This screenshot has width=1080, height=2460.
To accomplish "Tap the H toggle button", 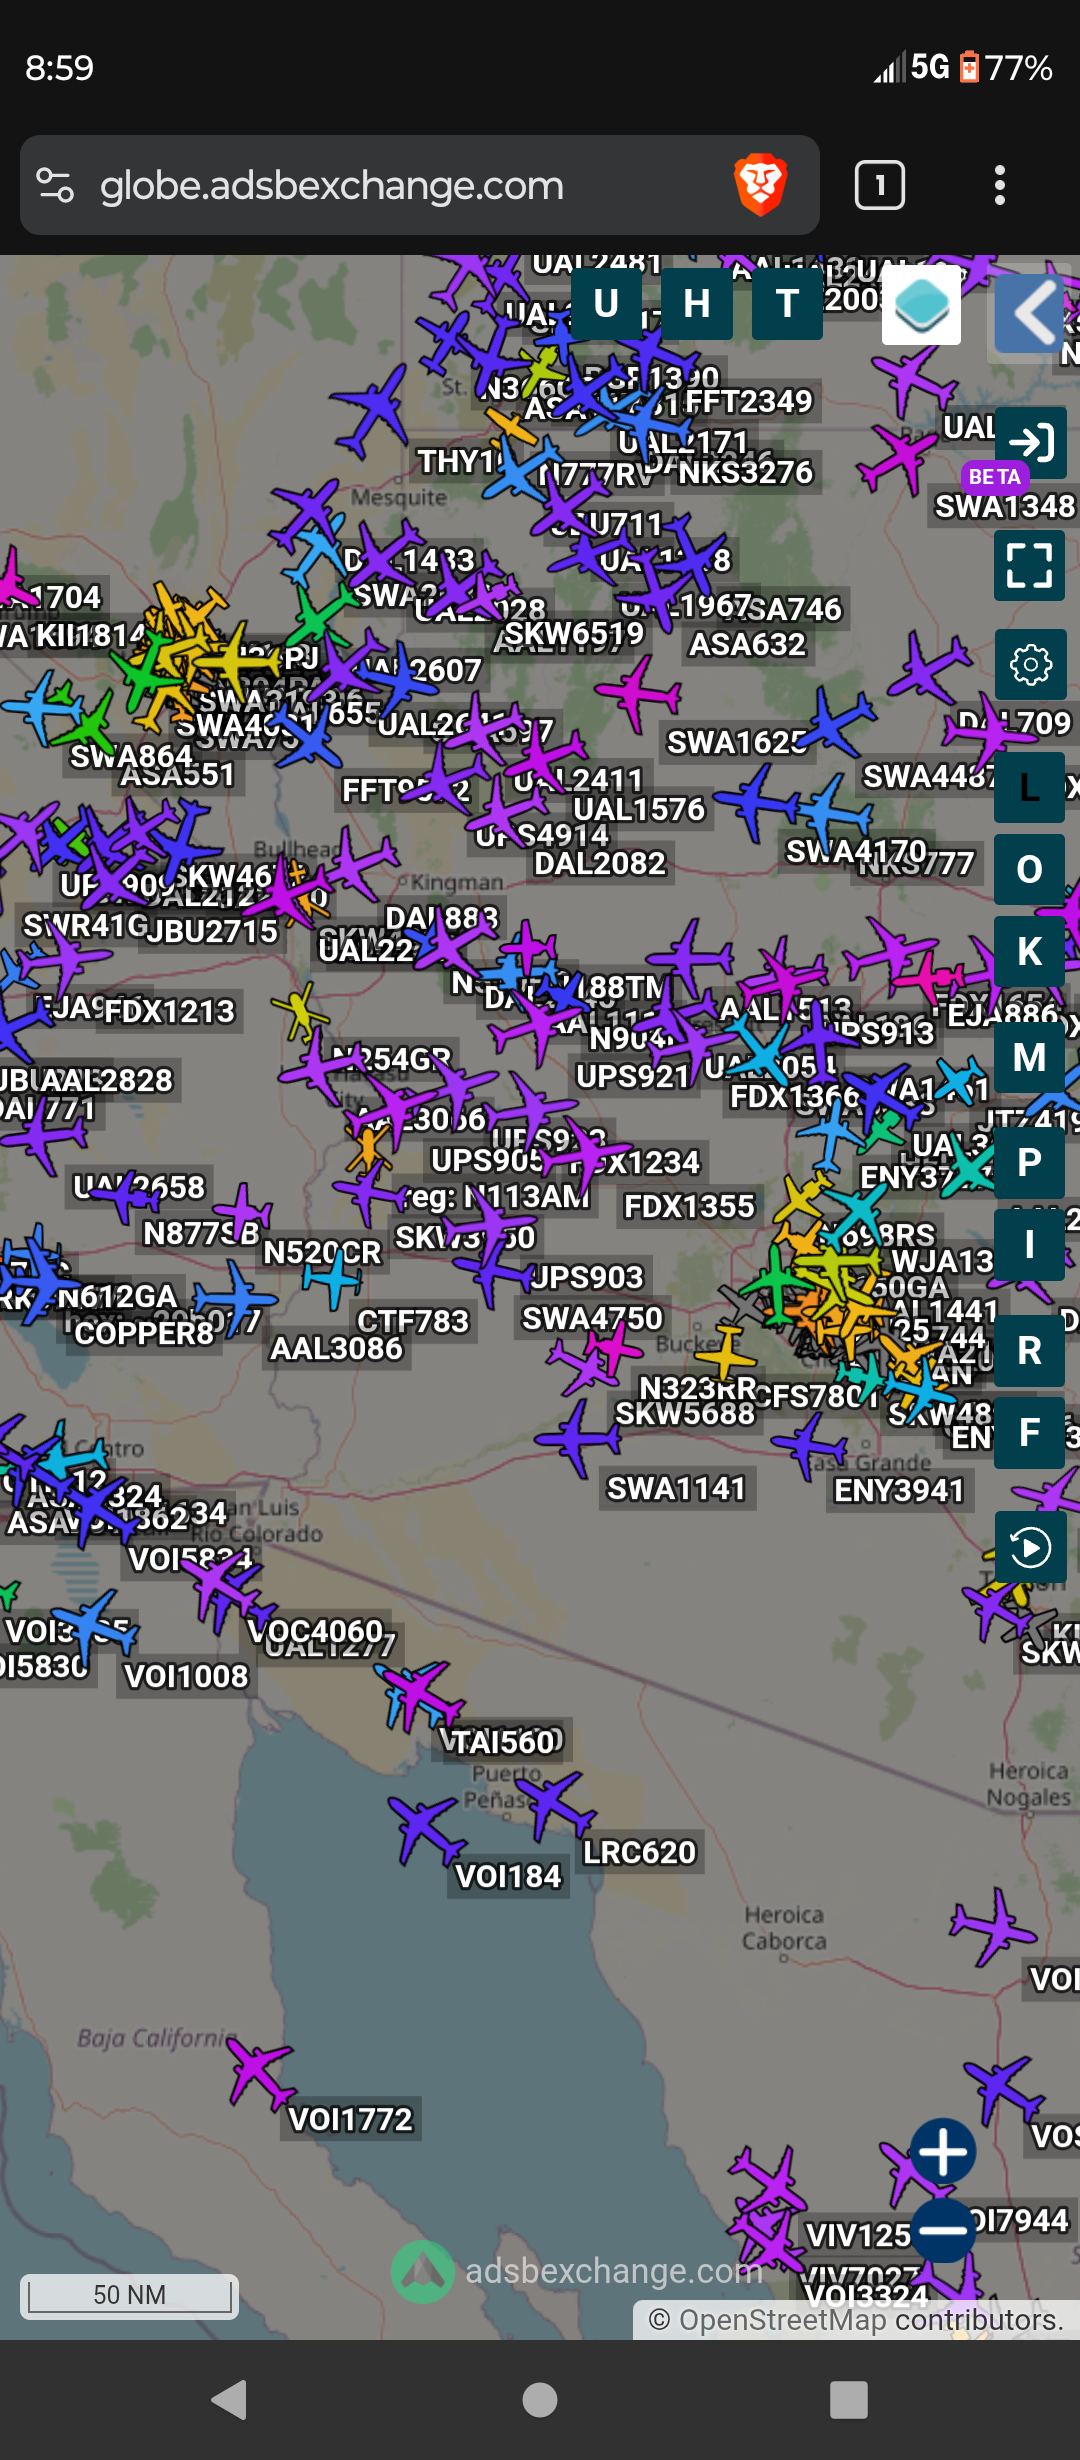I will 697,304.
